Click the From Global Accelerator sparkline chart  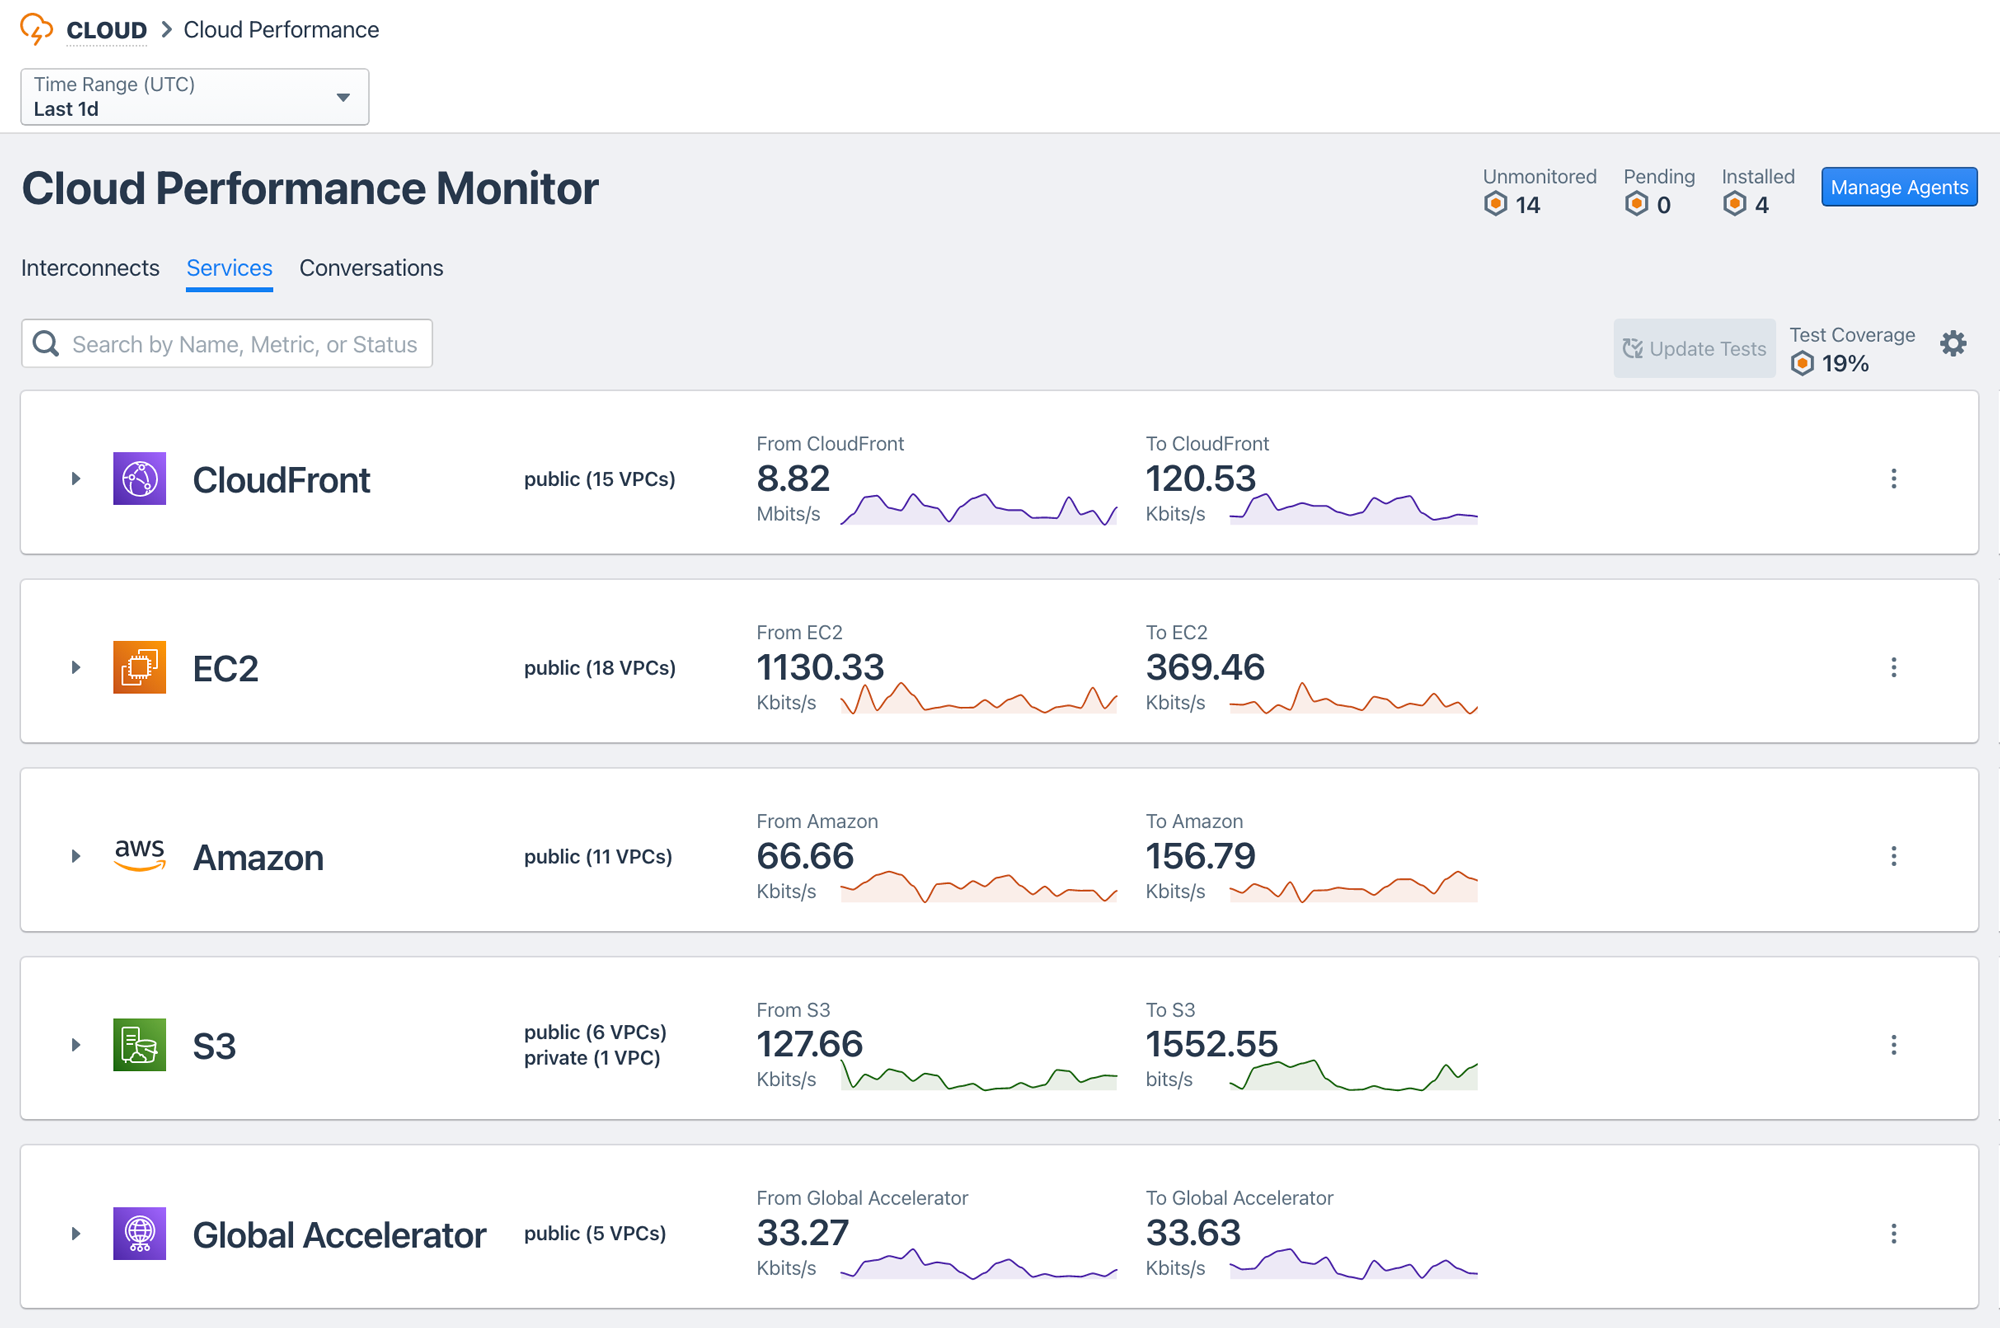click(979, 1263)
